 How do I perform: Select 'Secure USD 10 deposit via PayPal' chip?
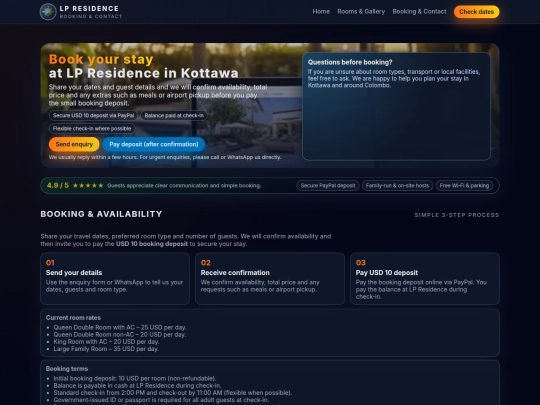[x=93, y=115]
